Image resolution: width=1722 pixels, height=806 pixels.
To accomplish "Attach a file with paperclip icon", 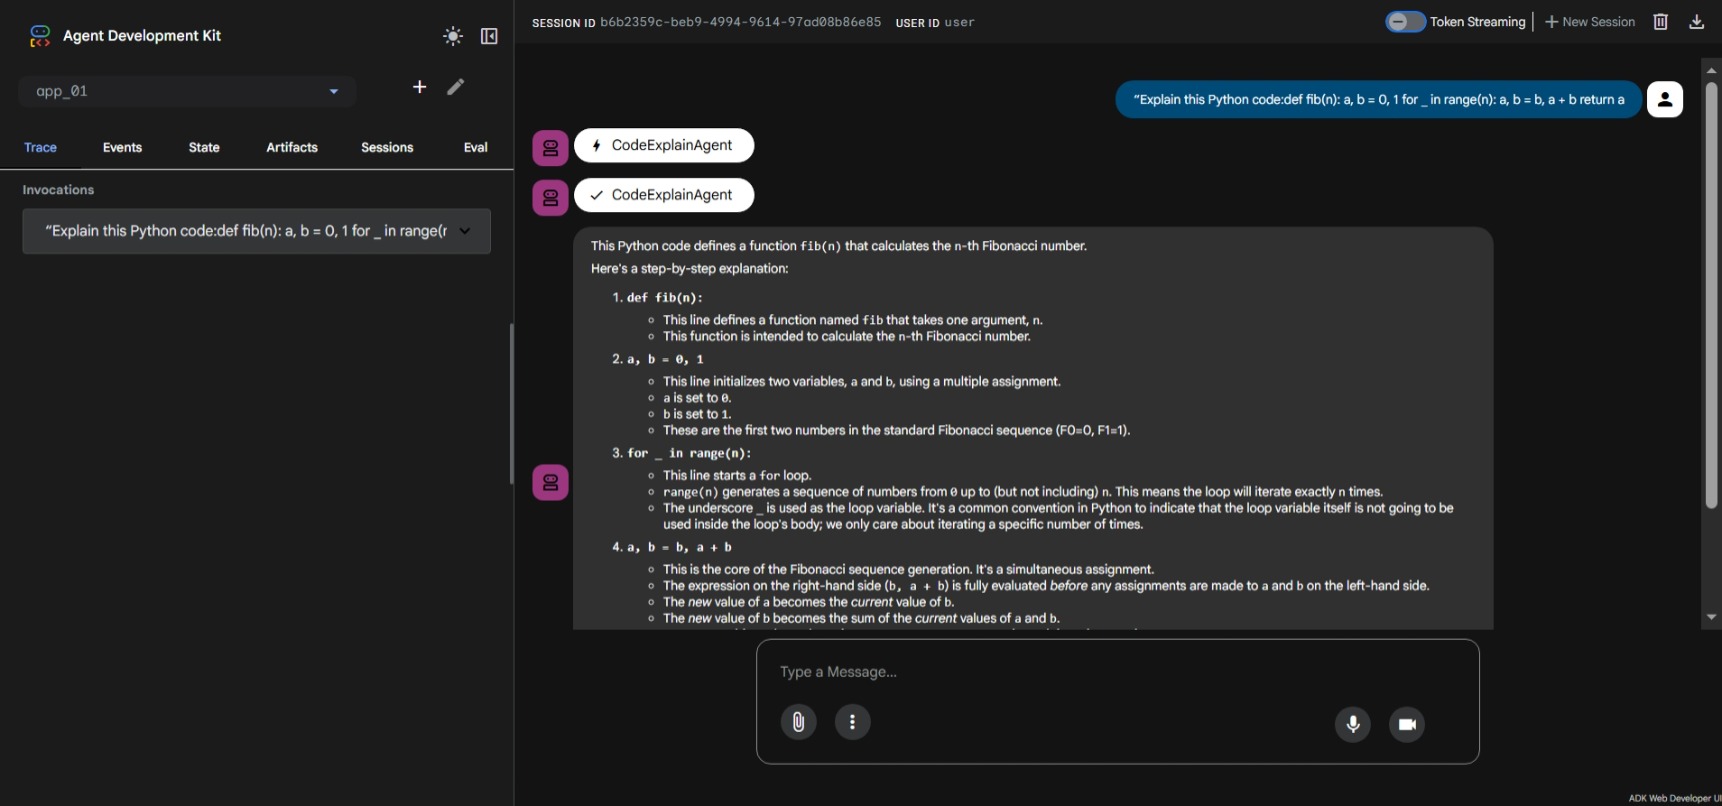I will [798, 722].
